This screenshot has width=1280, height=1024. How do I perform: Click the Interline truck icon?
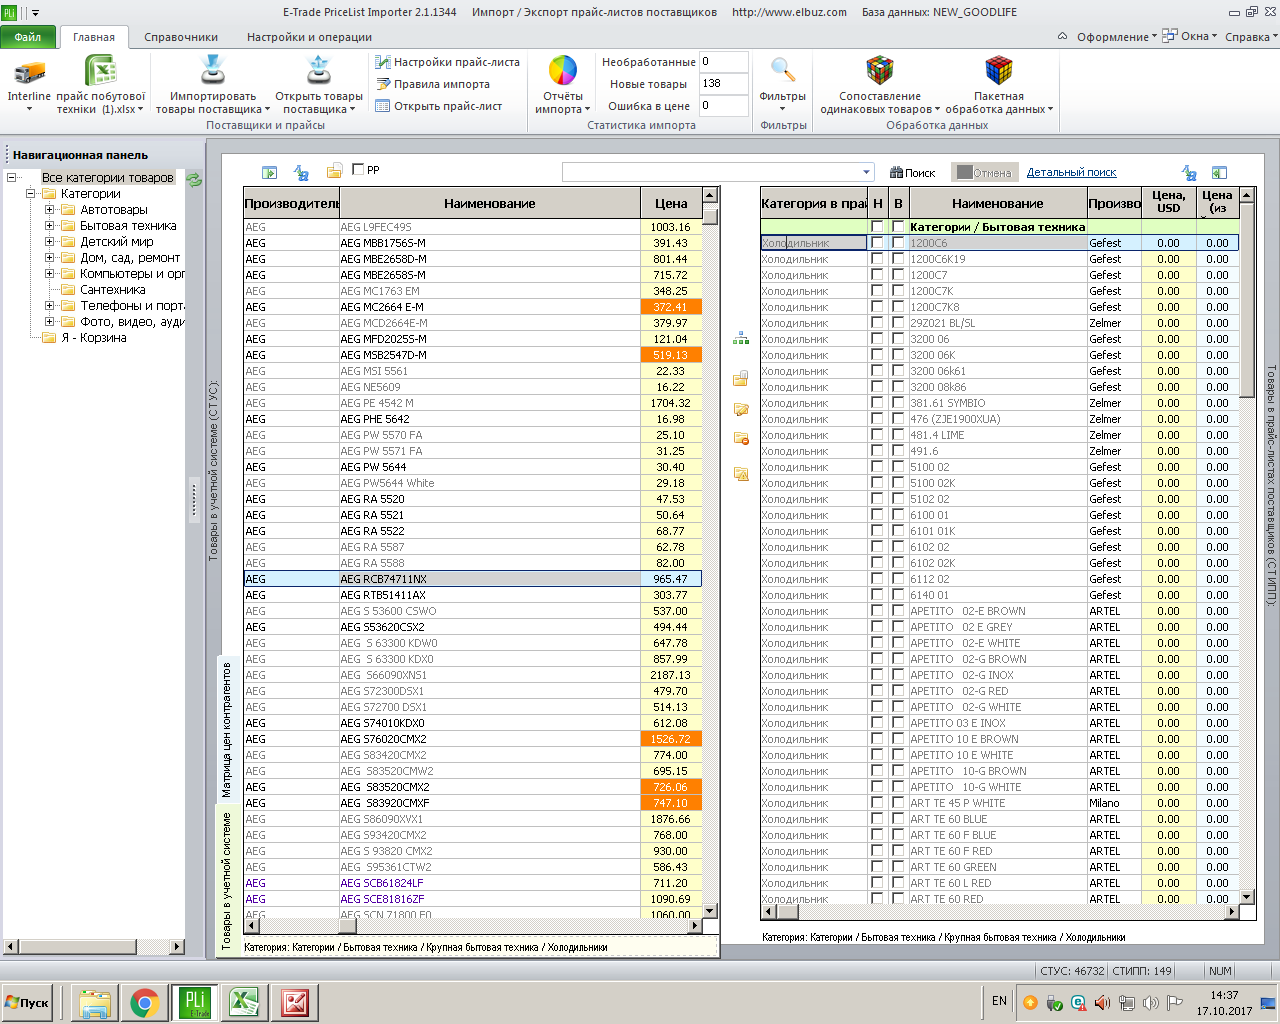tap(29, 72)
